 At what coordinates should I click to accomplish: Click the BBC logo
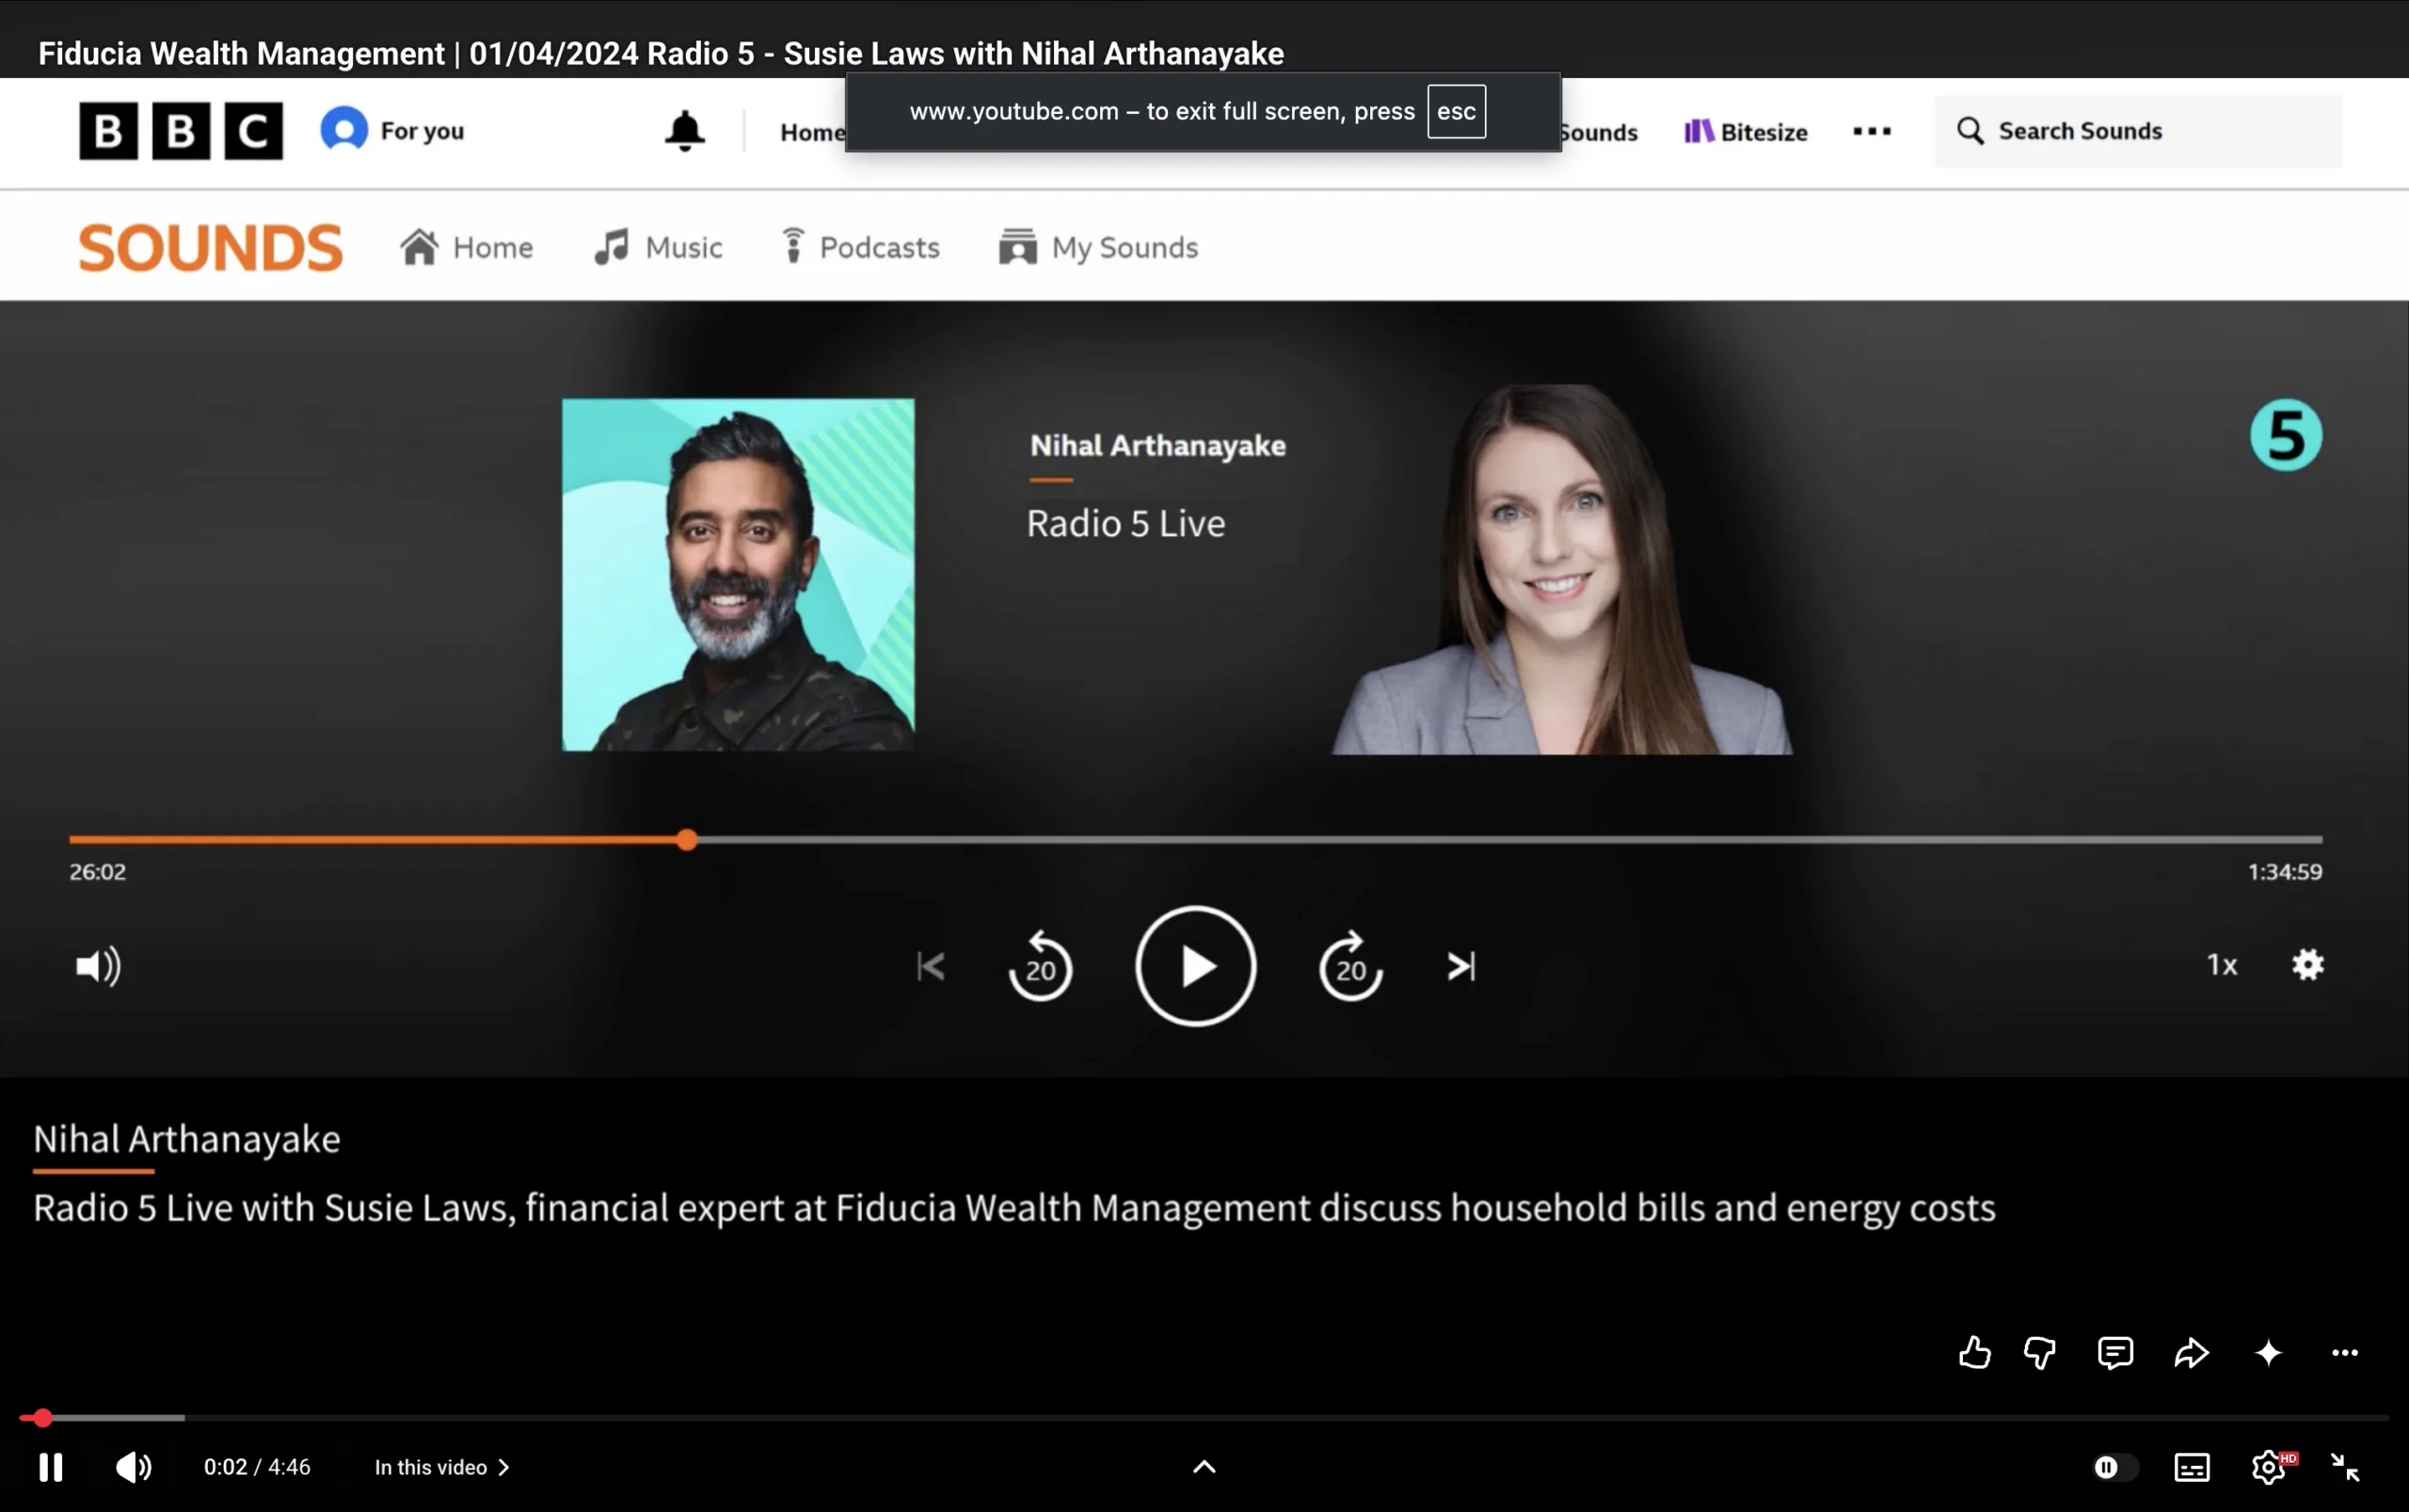point(181,131)
